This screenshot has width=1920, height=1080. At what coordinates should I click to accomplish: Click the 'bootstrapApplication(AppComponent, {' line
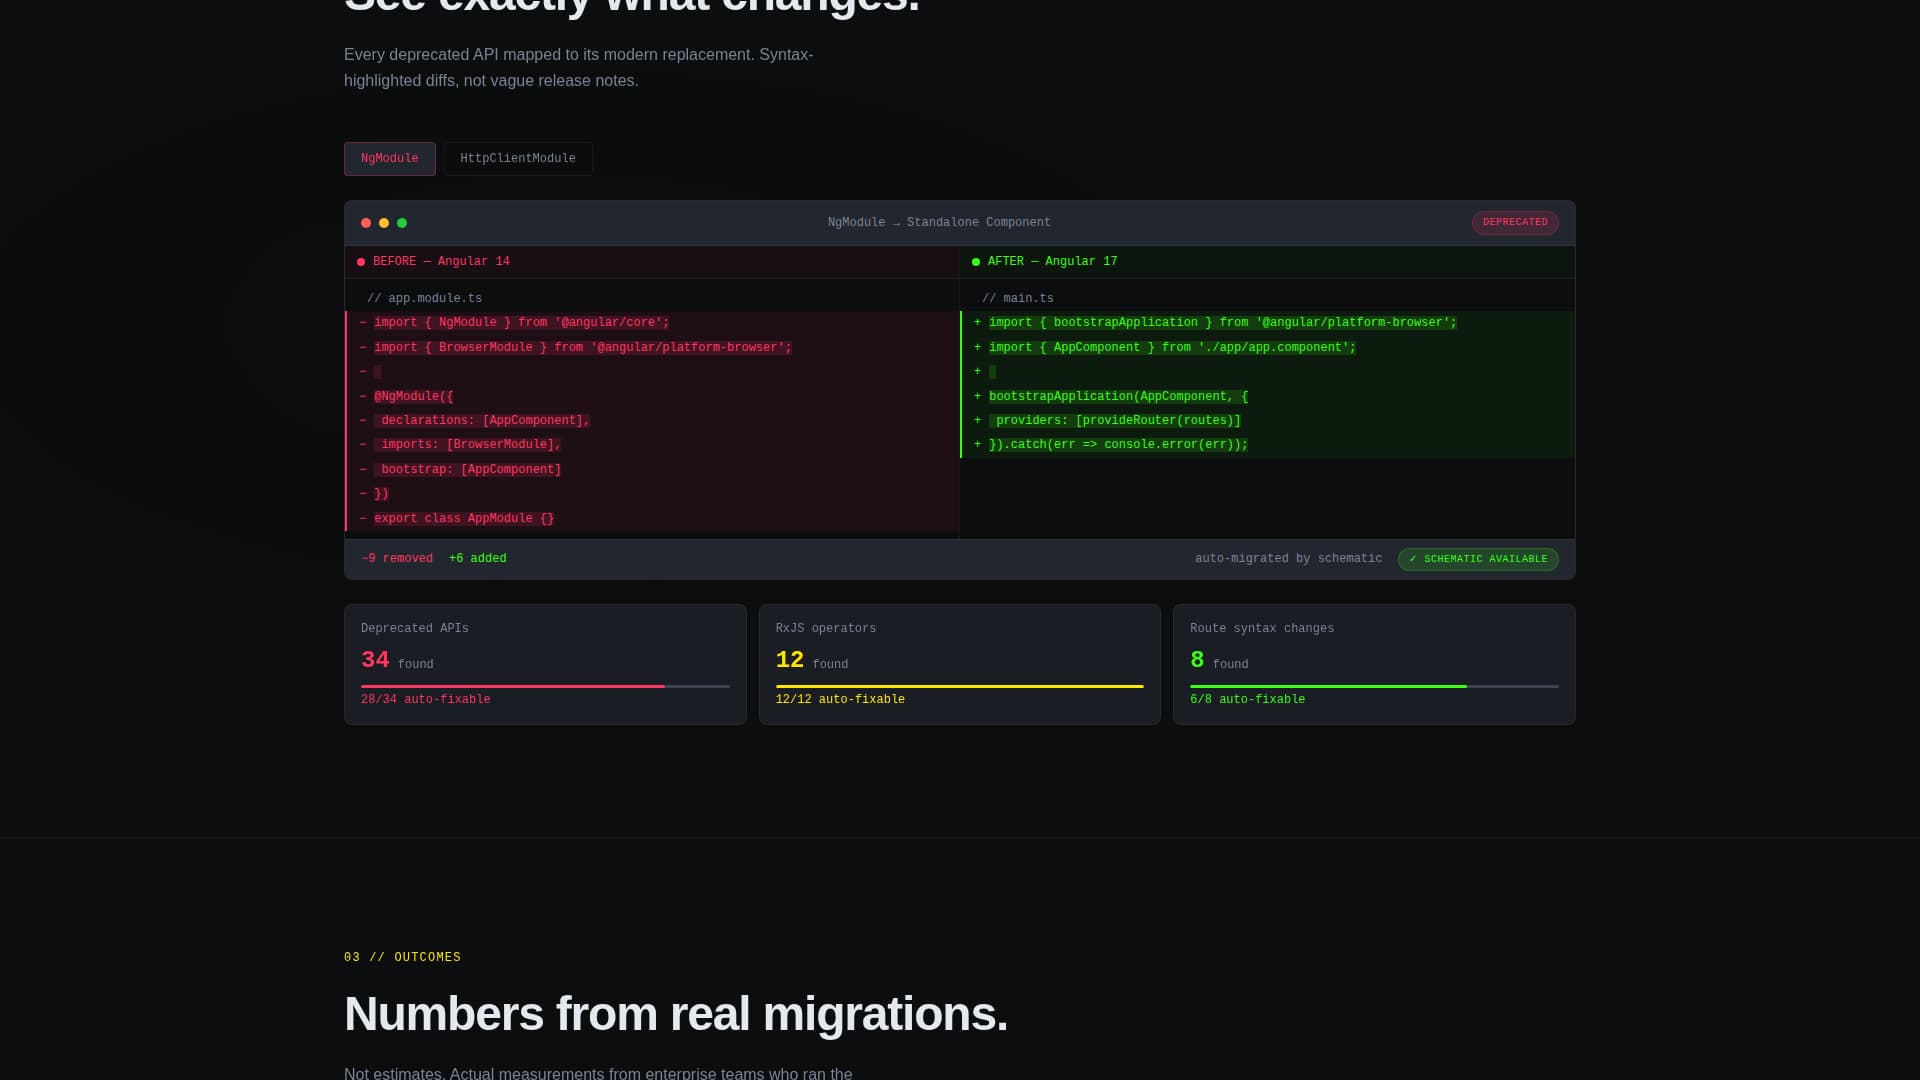point(1267,396)
